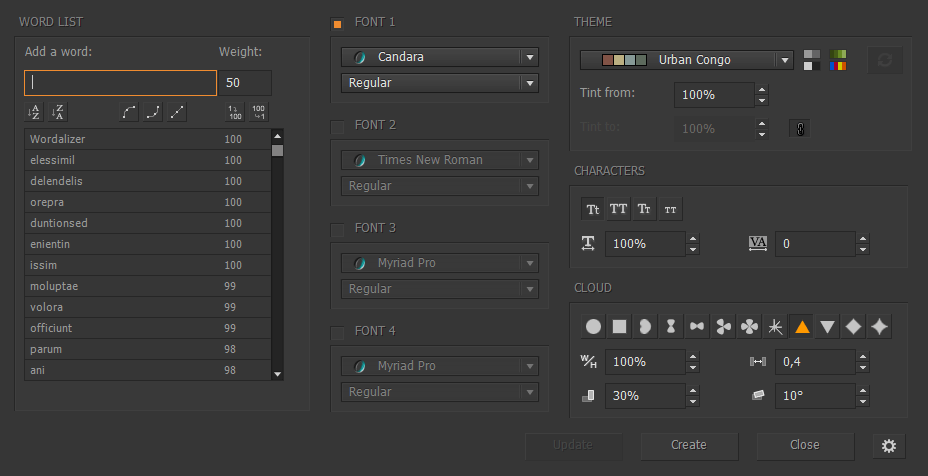Sort word list Z to A
Viewport: 928px width, 476px height.
59,112
